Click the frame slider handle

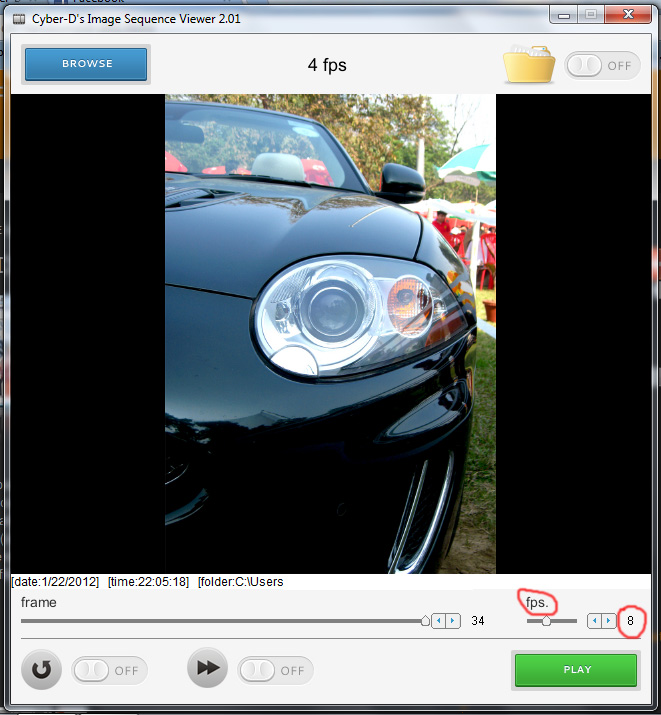pos(425,621)
